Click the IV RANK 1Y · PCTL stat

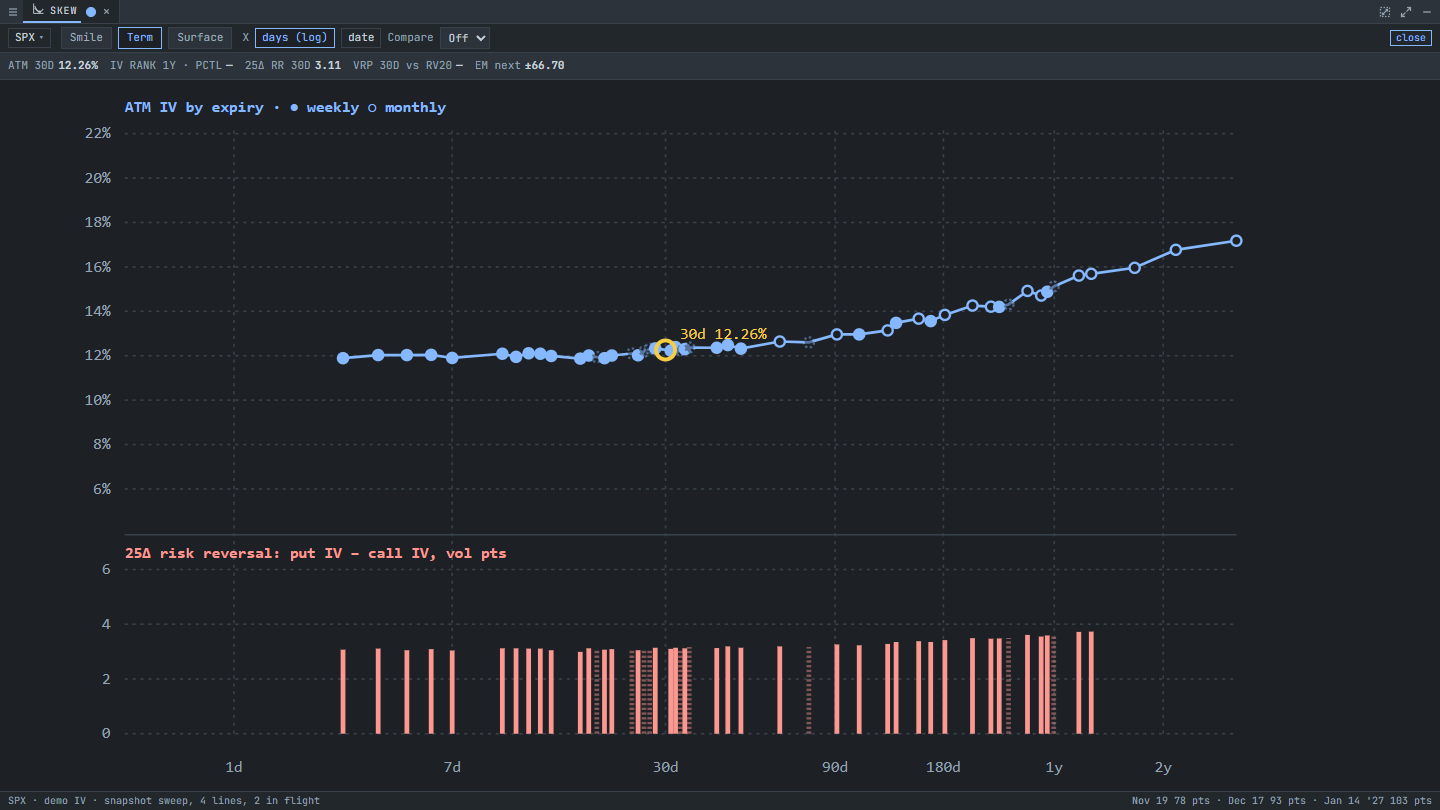pos(172,65)
